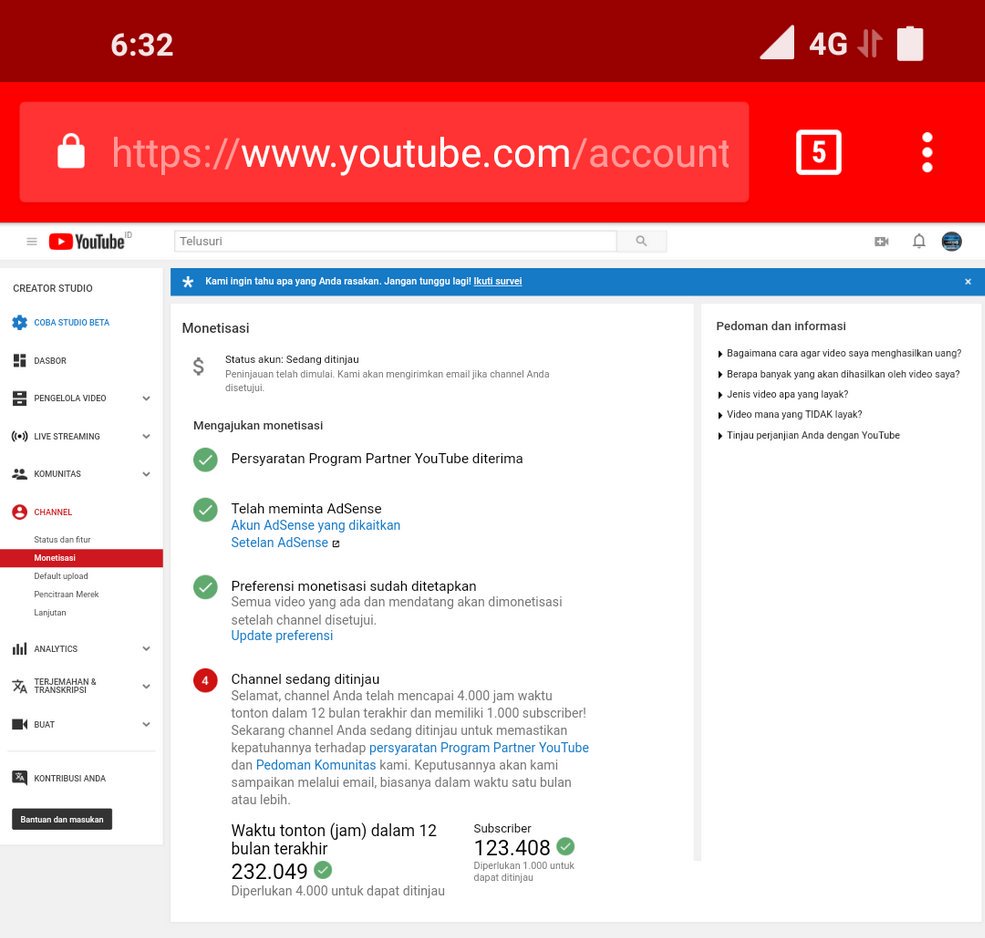Expand the Analytics section
The image size is (985, 938).
click(146, 648)
